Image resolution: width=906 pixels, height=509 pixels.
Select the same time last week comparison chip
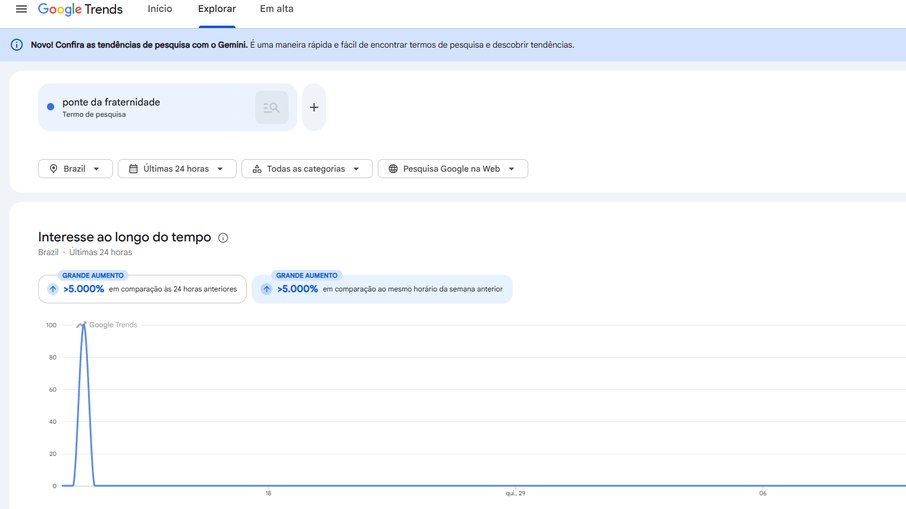(x=382, y=288)
